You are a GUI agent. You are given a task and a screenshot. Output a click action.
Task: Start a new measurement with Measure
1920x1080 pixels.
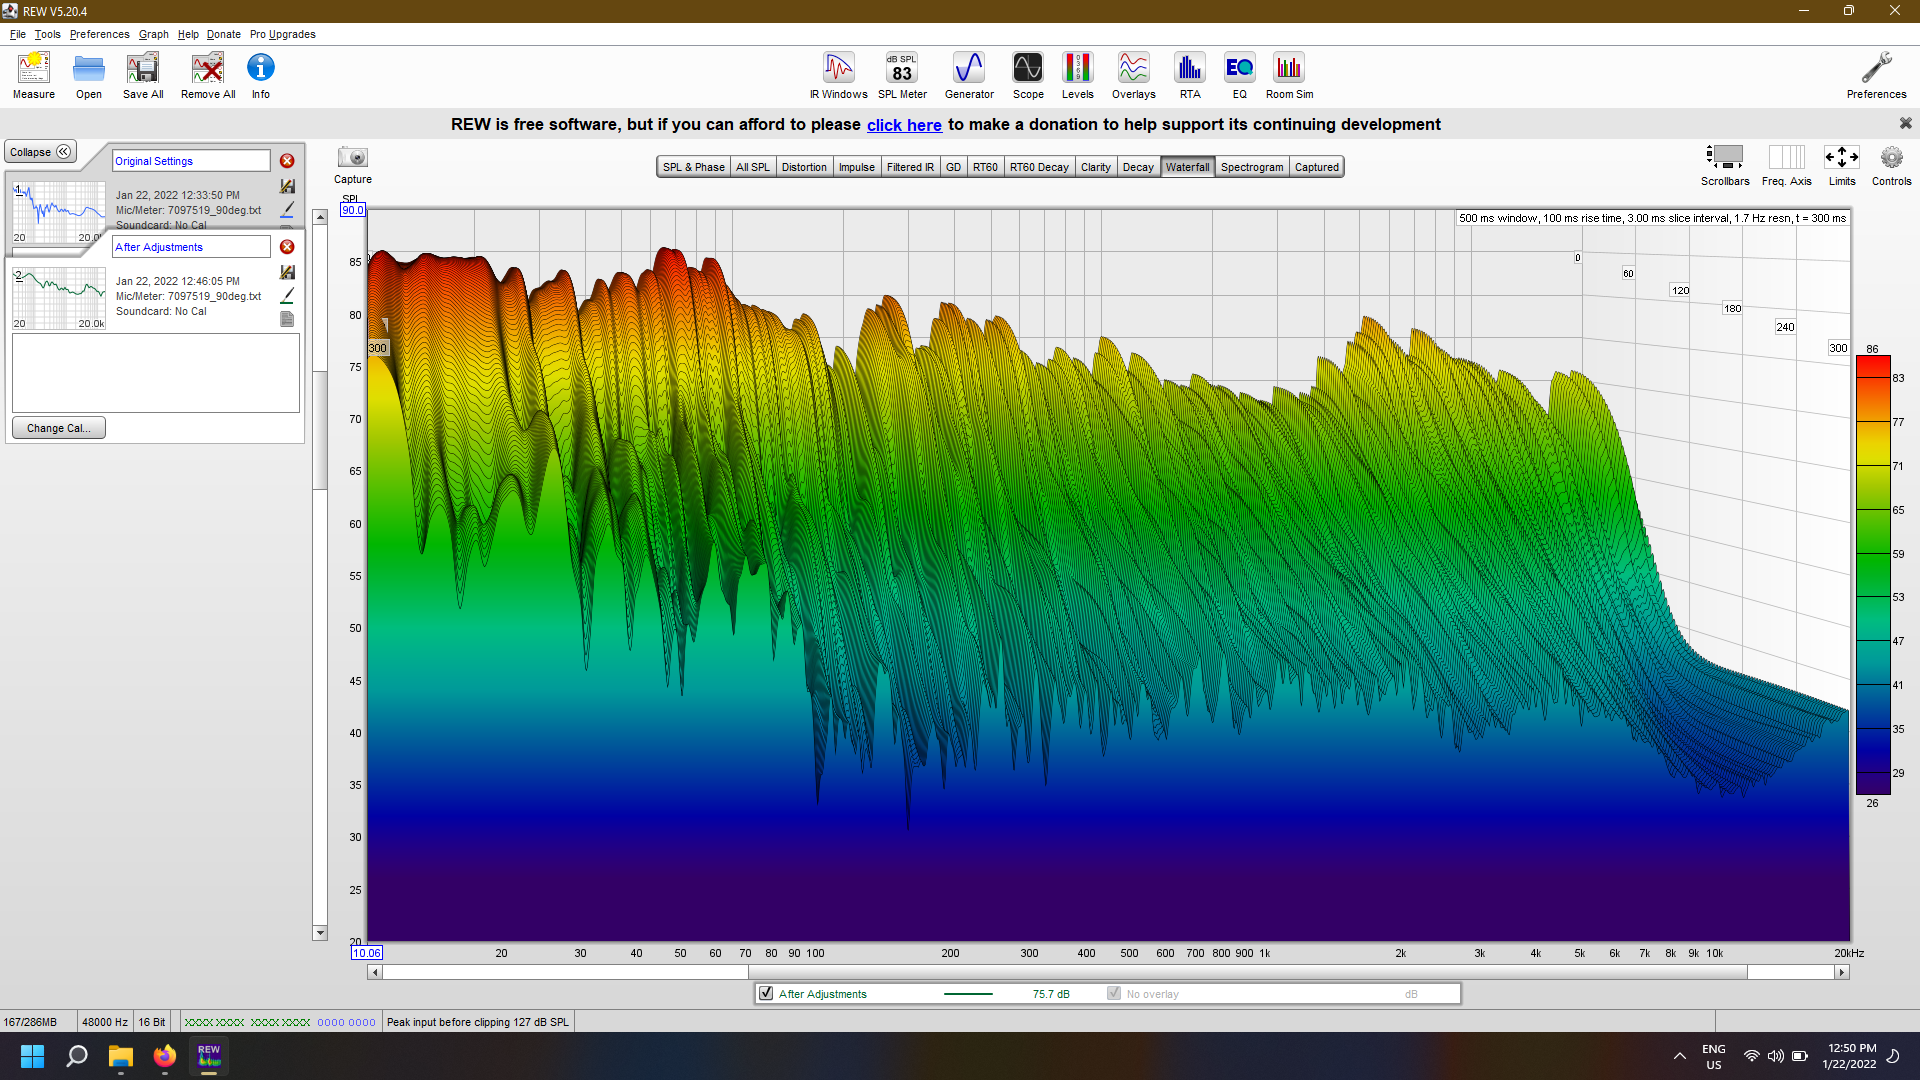[x=34, y=76]
